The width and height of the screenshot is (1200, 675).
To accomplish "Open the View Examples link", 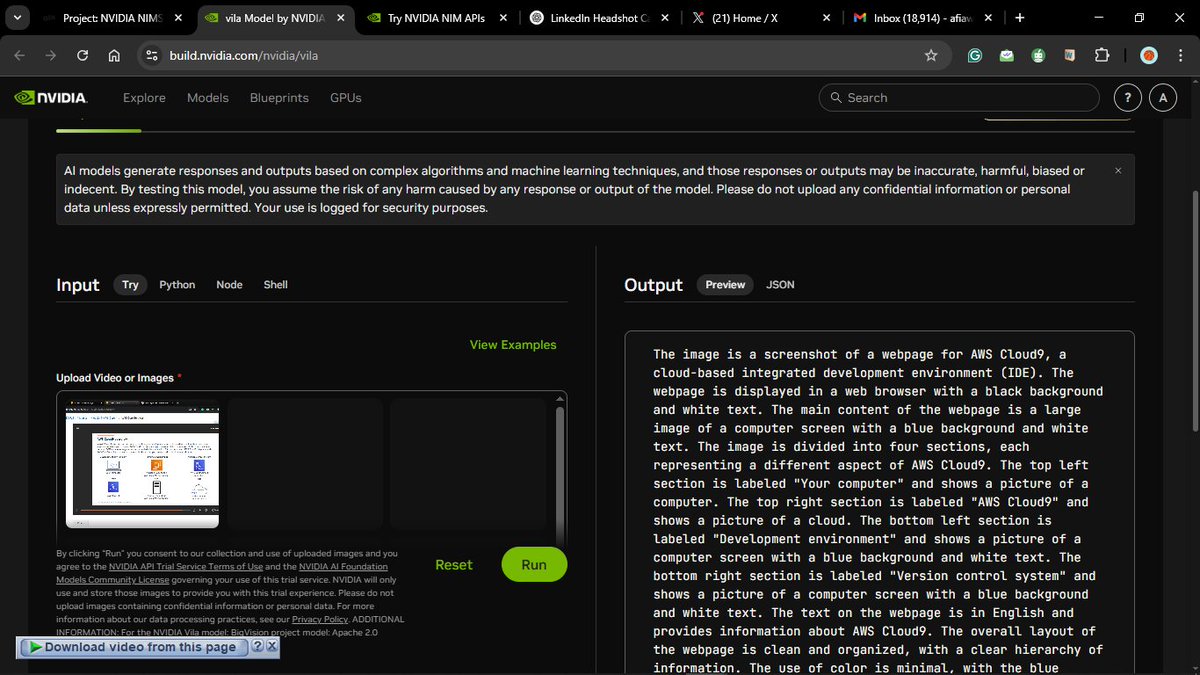I will pos(513,345).
